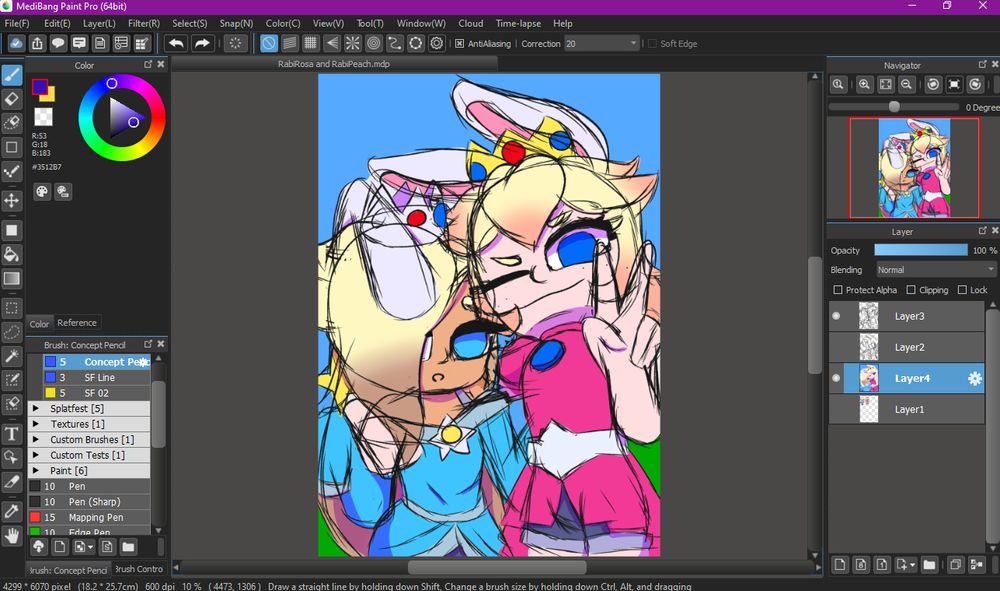1000x591 pixels.
Task: Enable the Soft Edge checkbox
Action: click(x=652, y=43)
